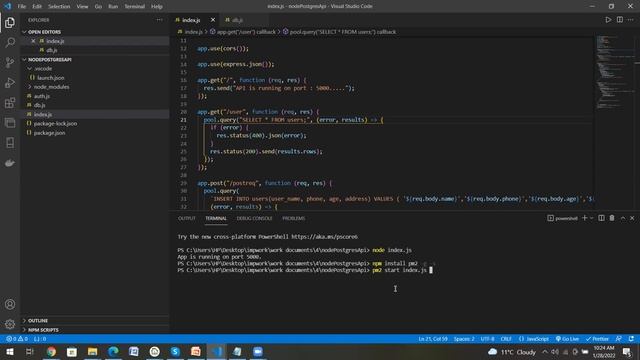Open the Search view in the activity bar
The width and height of the screenshot is (640, 360).
tap(10, 42)
